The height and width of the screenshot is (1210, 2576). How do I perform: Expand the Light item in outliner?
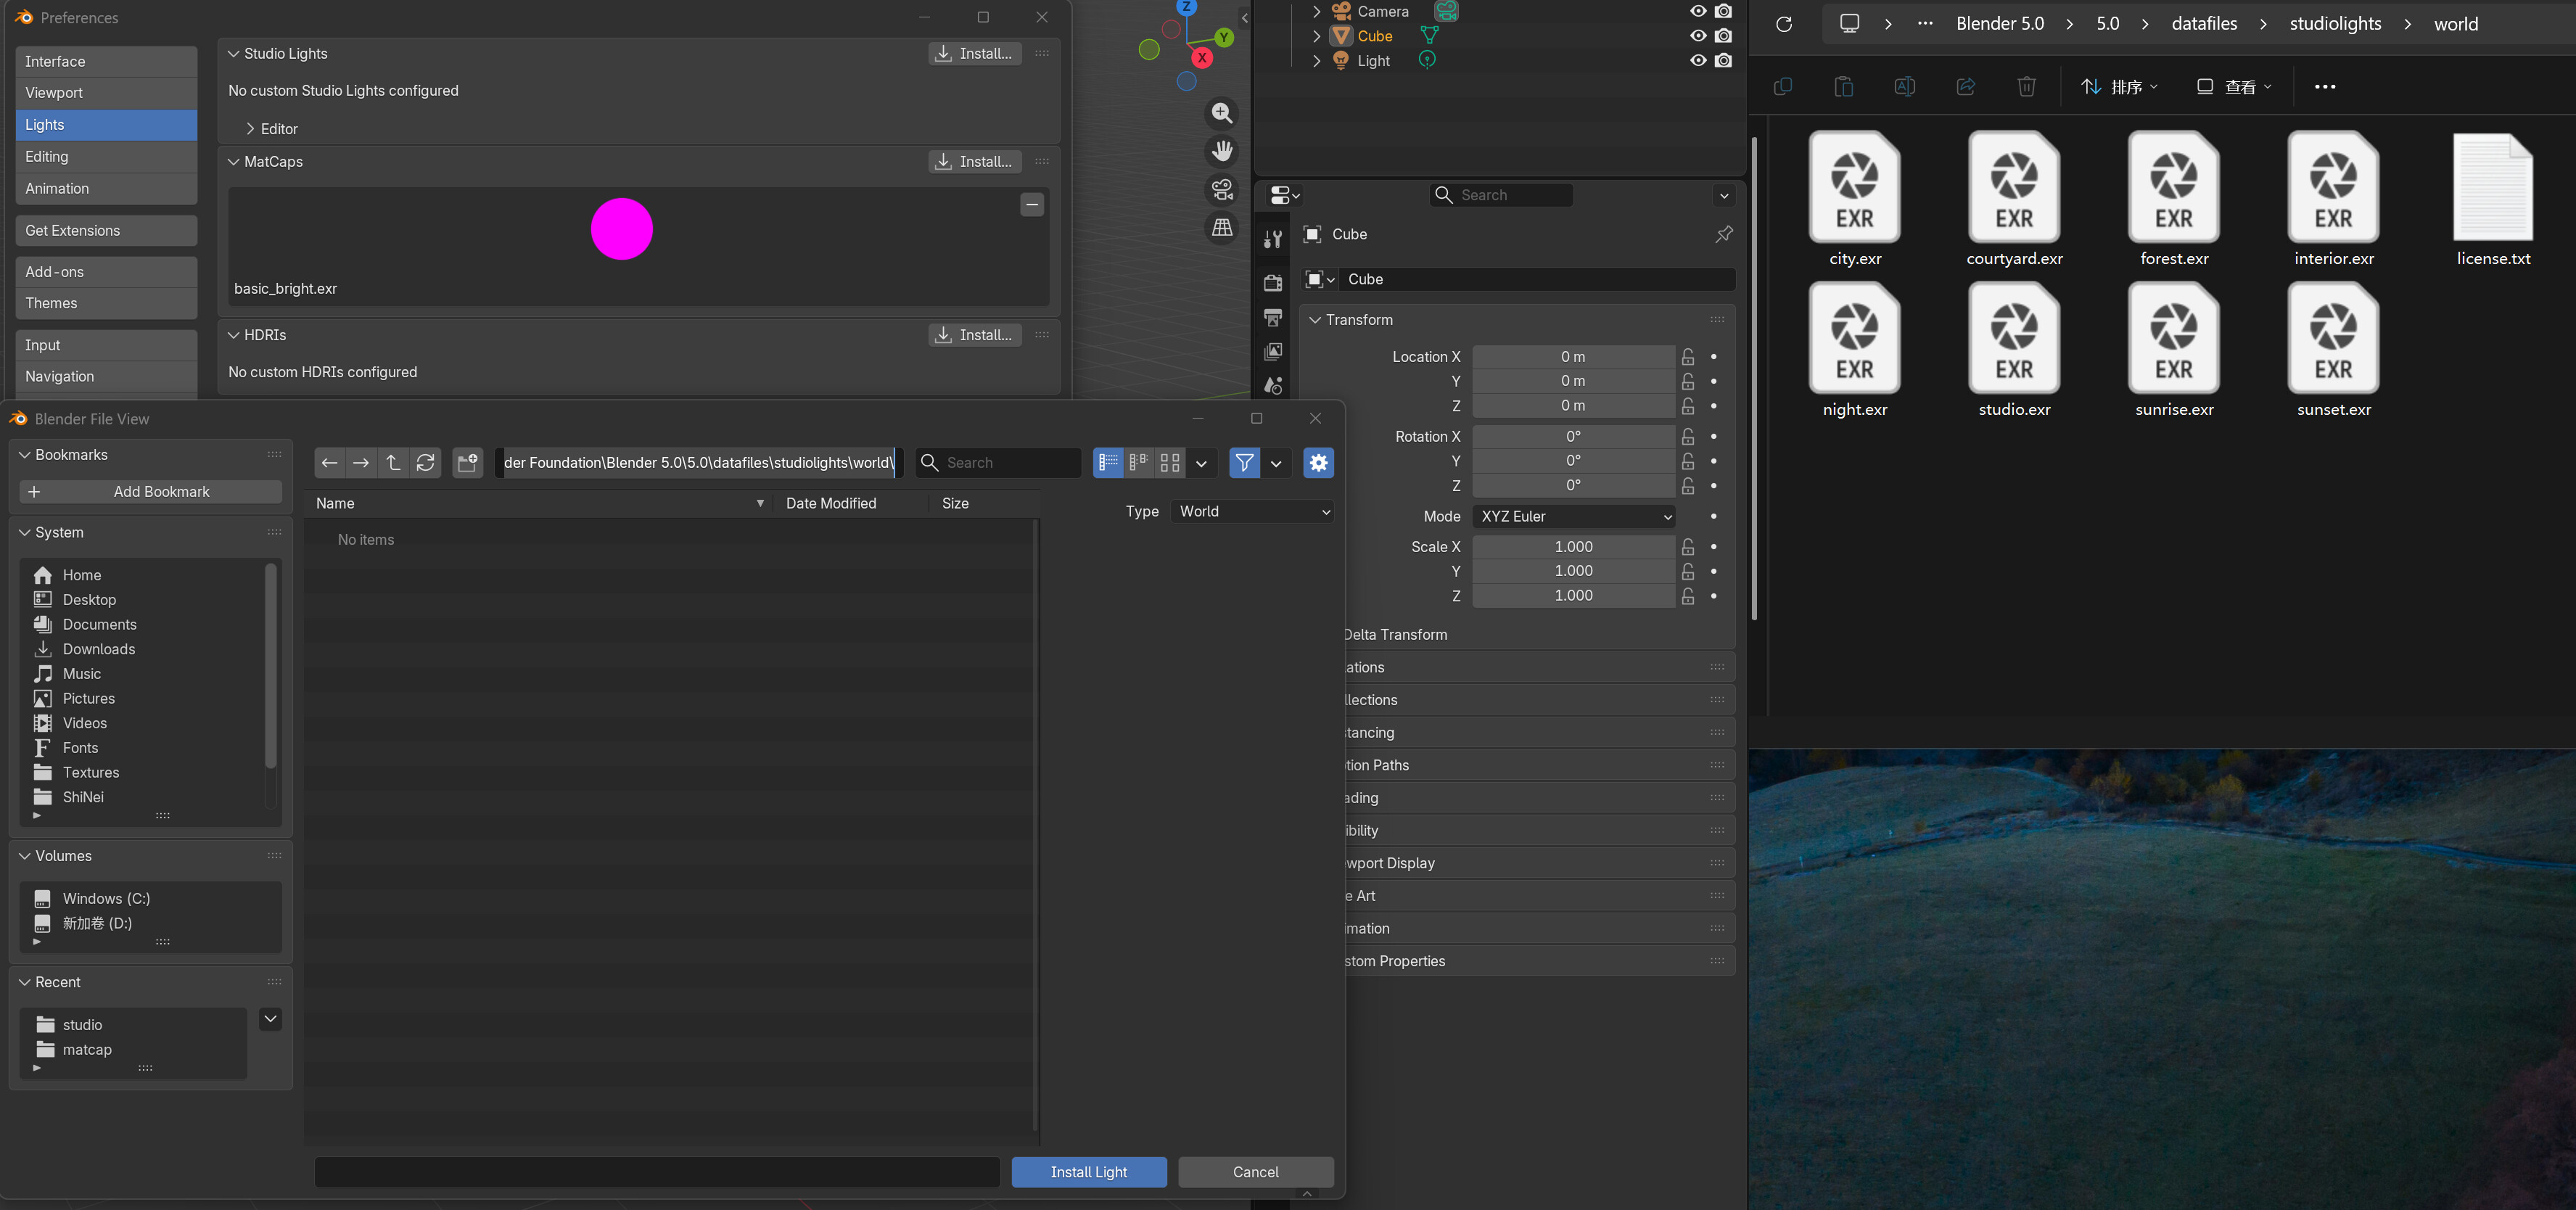pos(1316,61)
